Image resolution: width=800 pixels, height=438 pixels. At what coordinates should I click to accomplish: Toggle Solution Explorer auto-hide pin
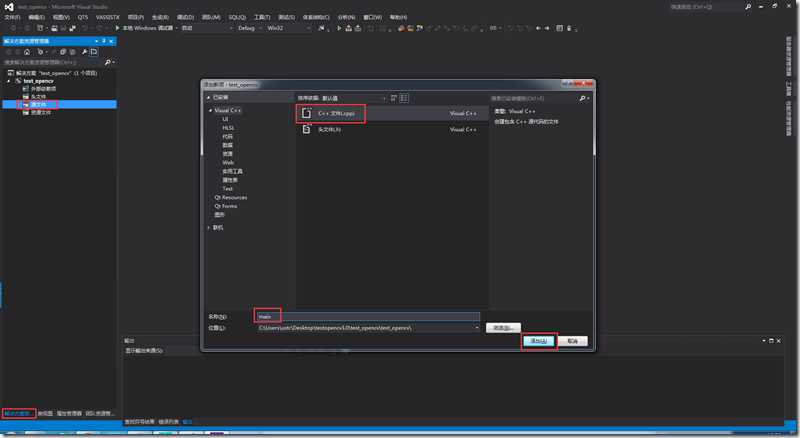coord(104,41)
